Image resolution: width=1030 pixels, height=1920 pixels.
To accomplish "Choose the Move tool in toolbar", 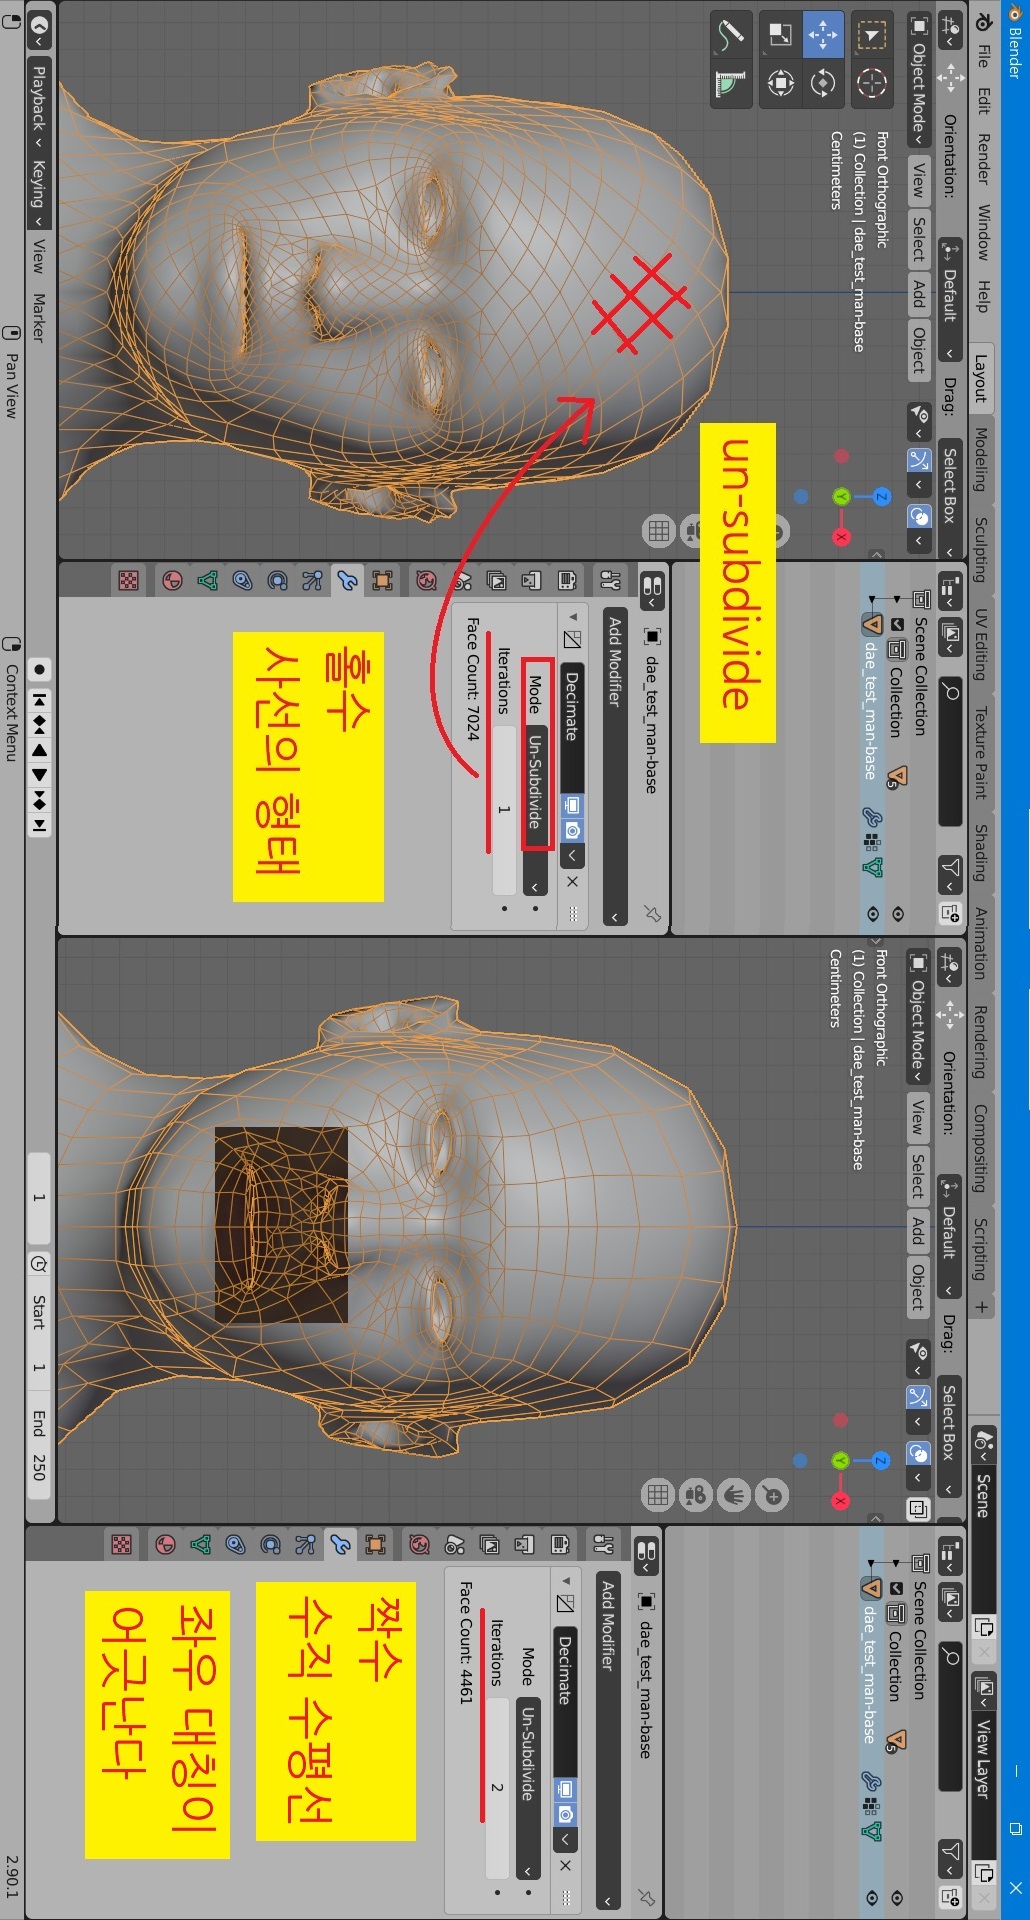I will [x=822, y=36].
